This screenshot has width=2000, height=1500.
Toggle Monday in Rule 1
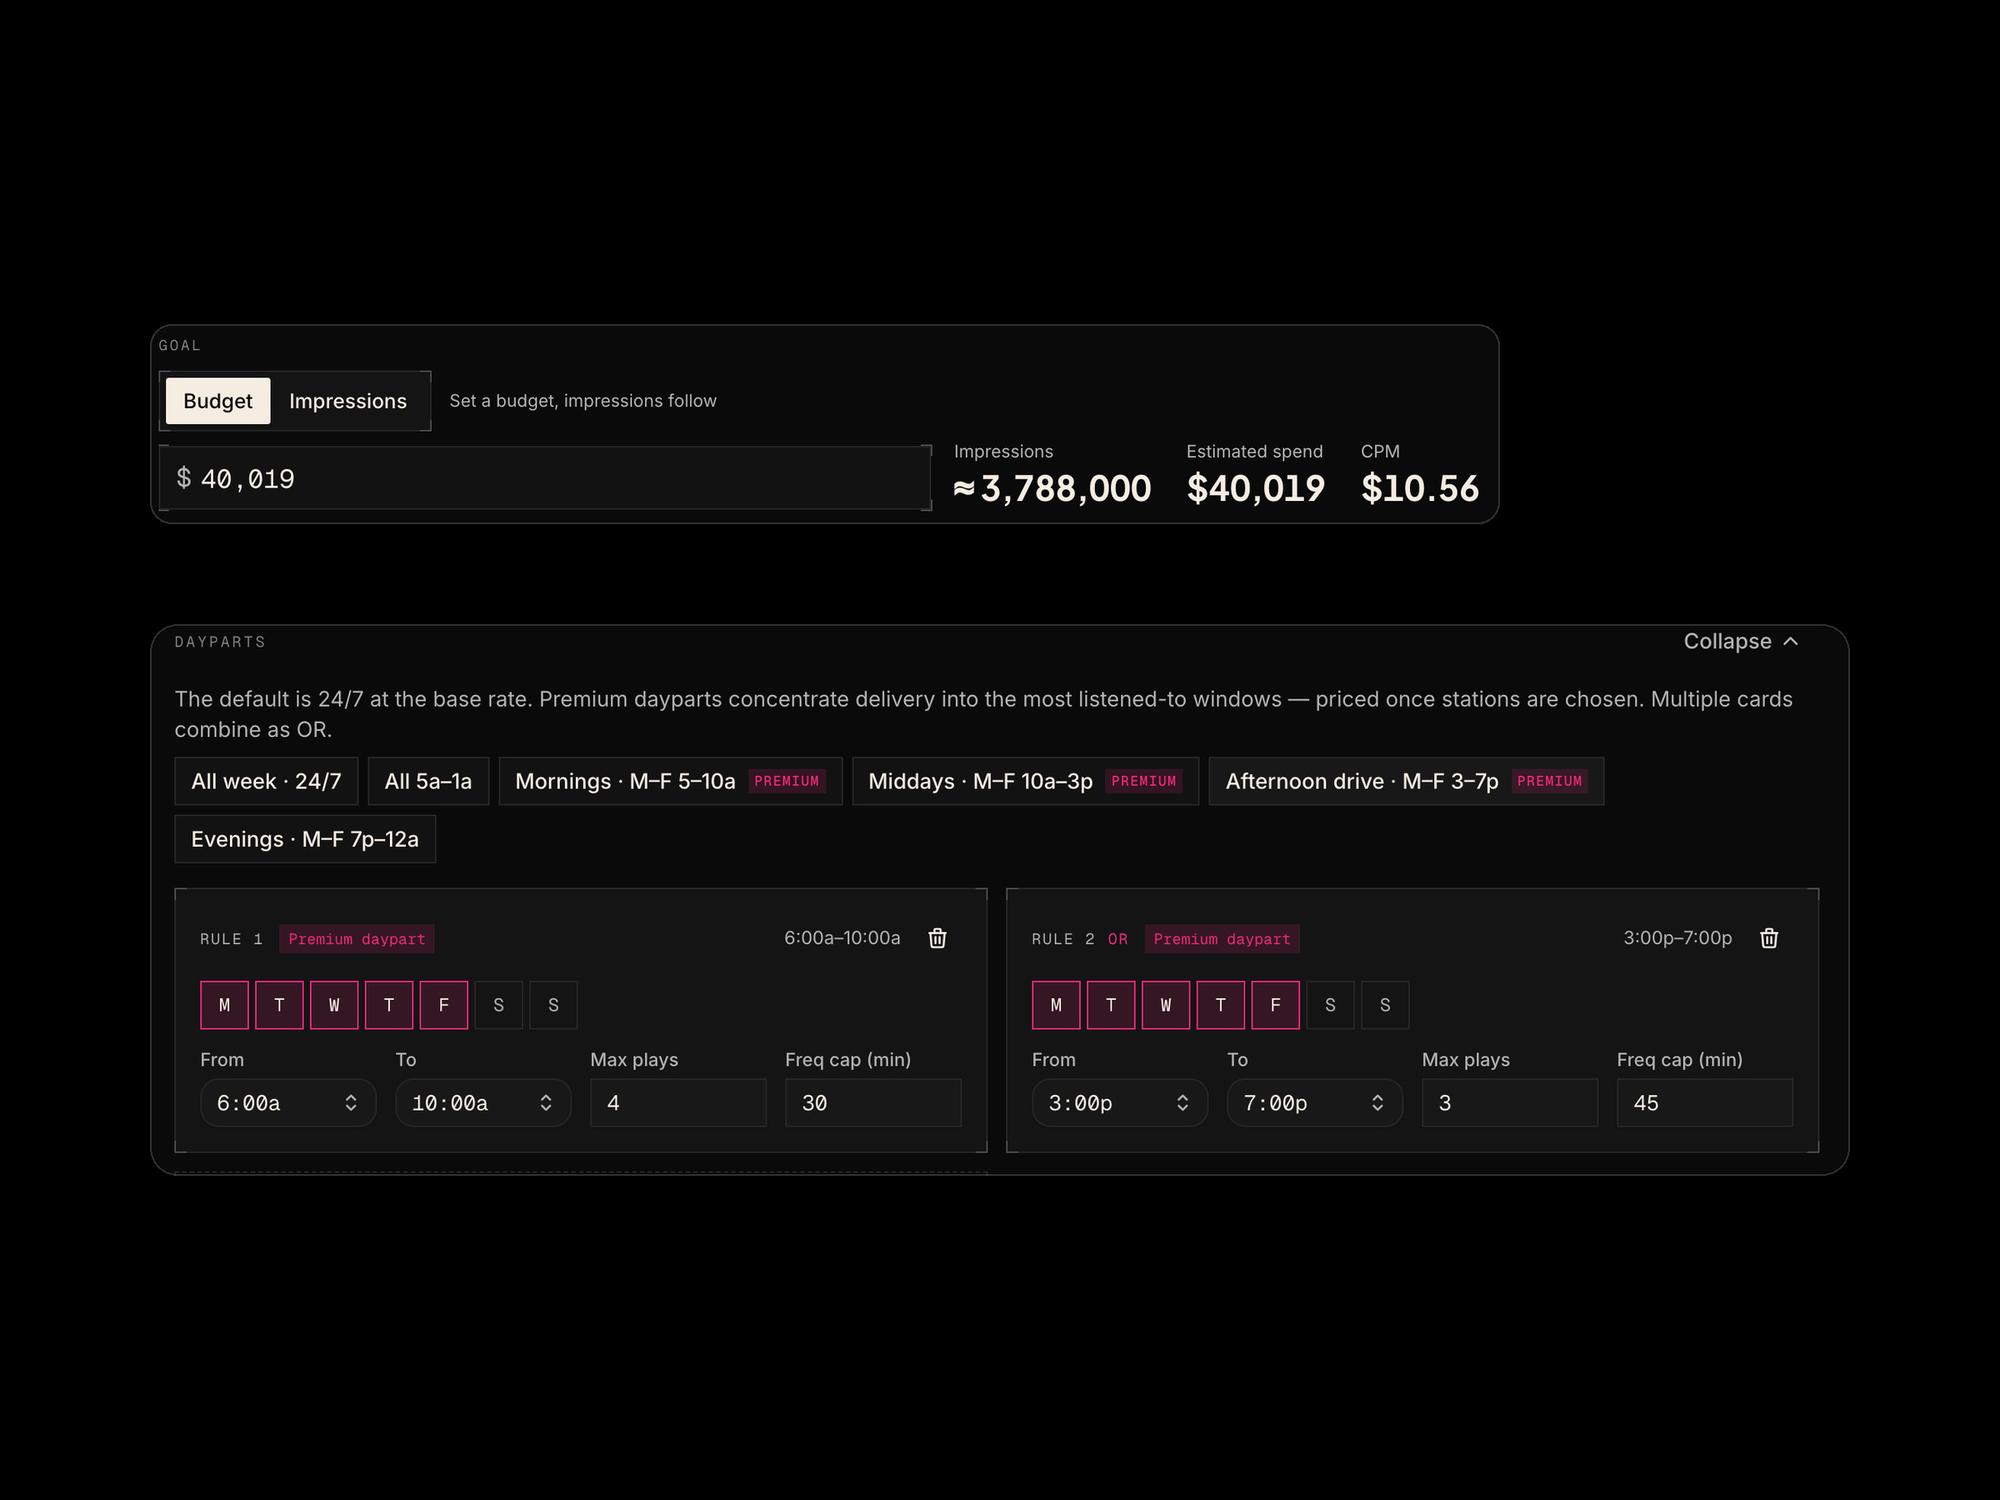click(224, 1005)
